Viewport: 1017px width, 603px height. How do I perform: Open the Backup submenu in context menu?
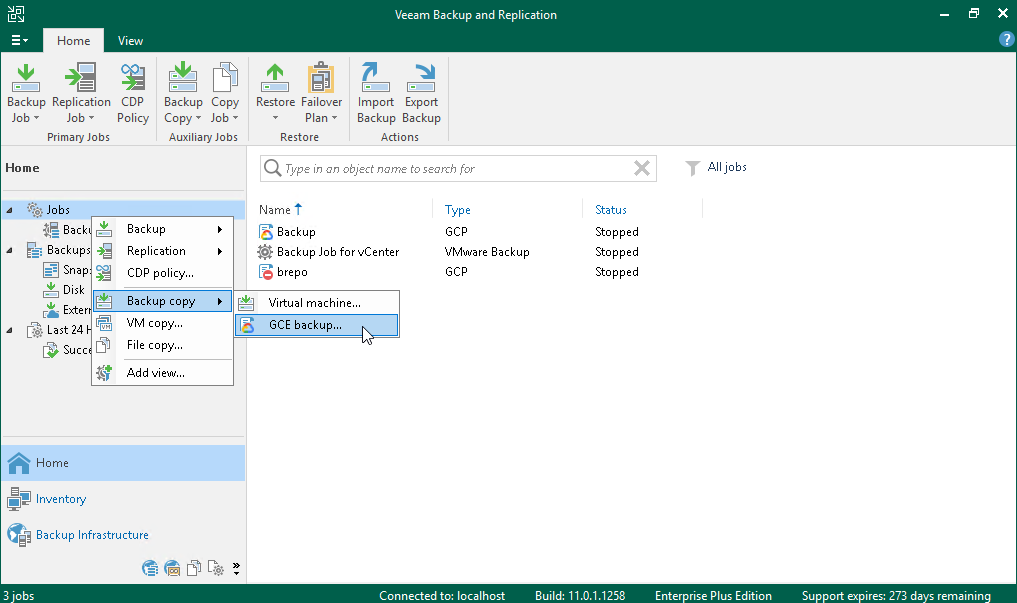click(162, 229)
